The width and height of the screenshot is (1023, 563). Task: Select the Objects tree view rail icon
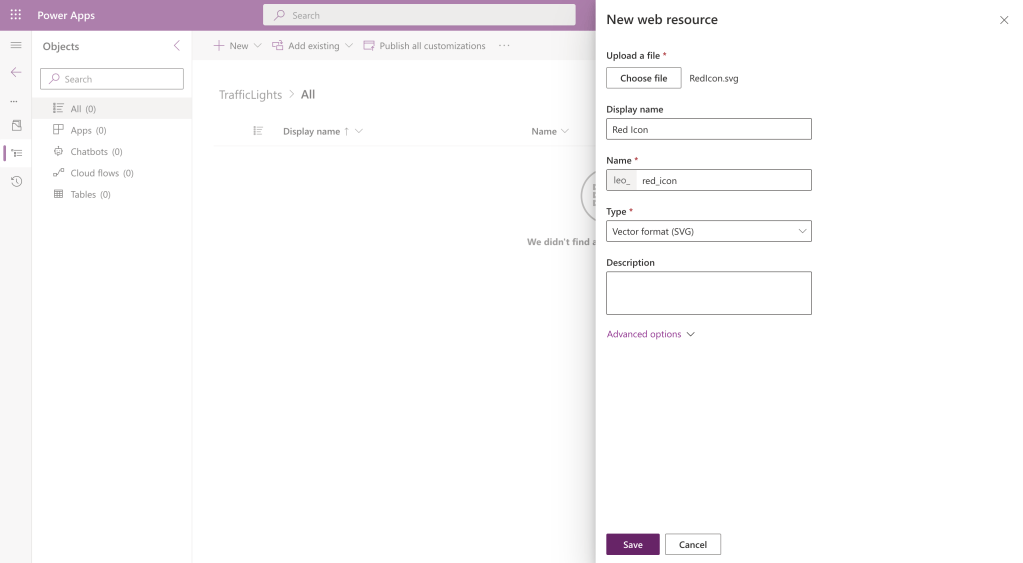pyautogui.click(x=16, y=153)
